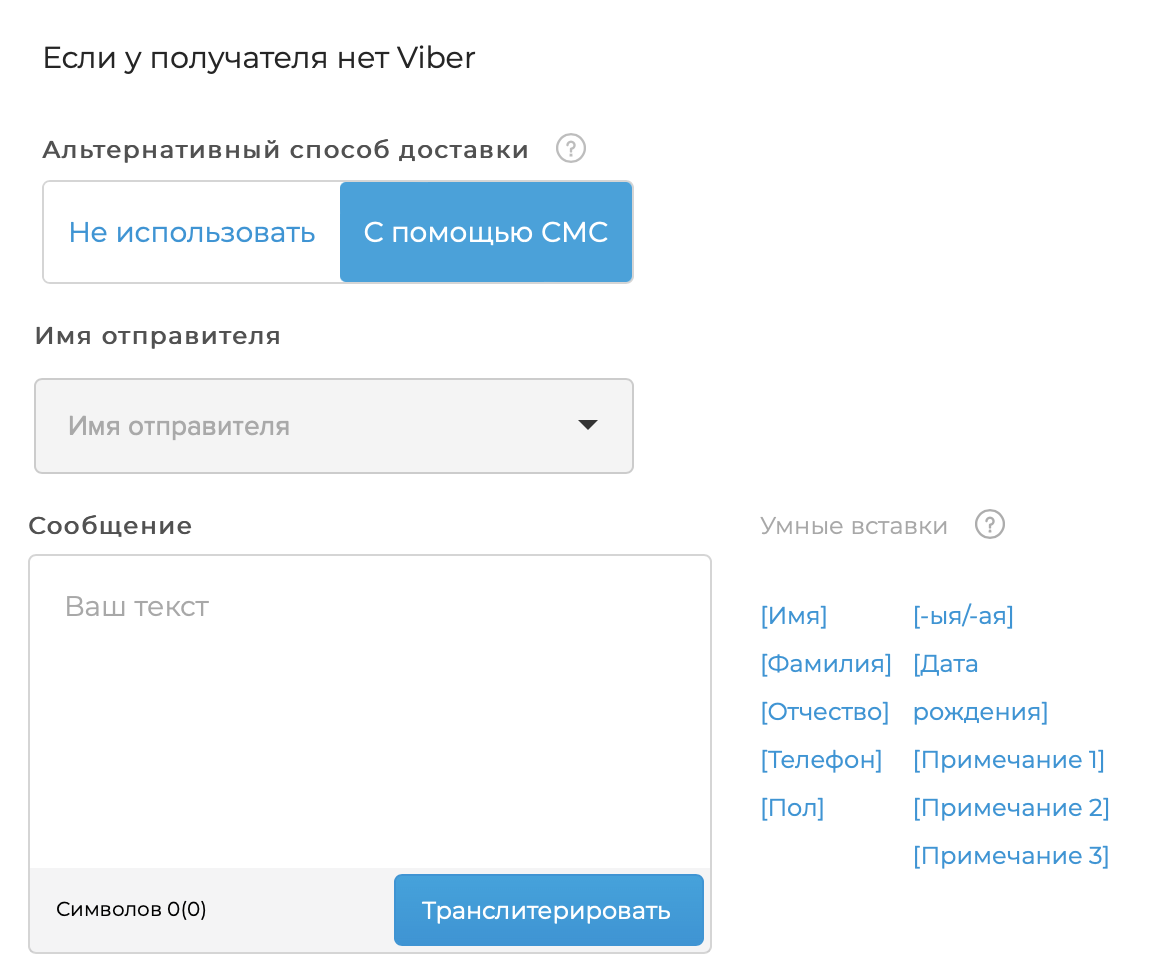Insert the [Примечание 1] smart tag
Viewport: 1150px width, 974px height.
[1008, 760]
